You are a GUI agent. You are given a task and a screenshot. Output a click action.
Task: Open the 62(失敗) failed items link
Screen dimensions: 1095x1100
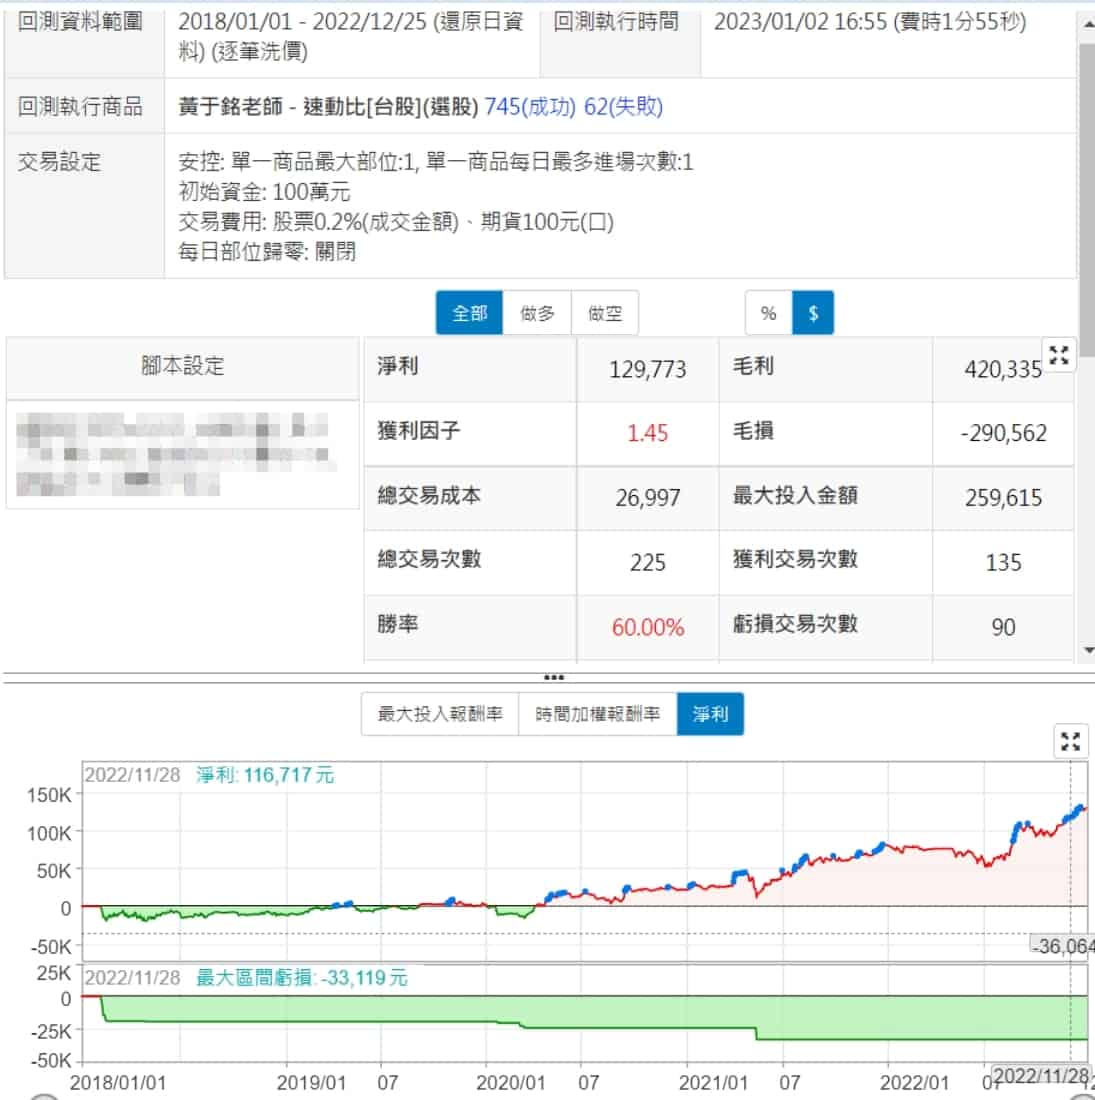623,107
